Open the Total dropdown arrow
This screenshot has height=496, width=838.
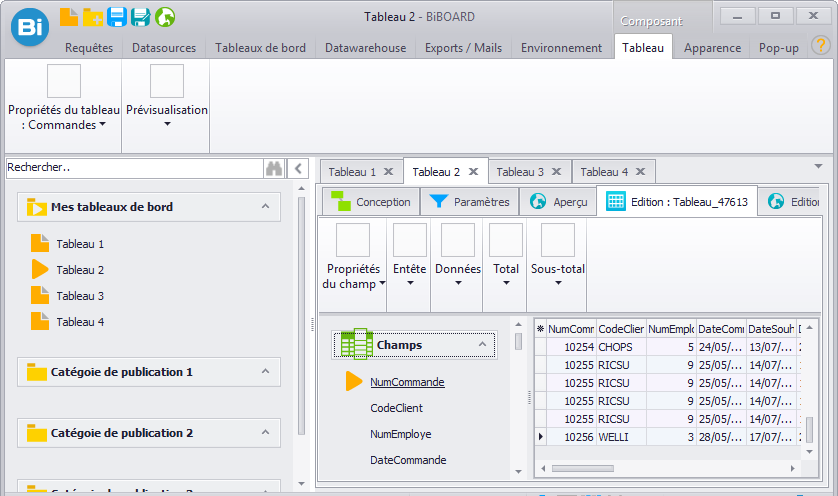pyautogui.click(x=506, y=283)
